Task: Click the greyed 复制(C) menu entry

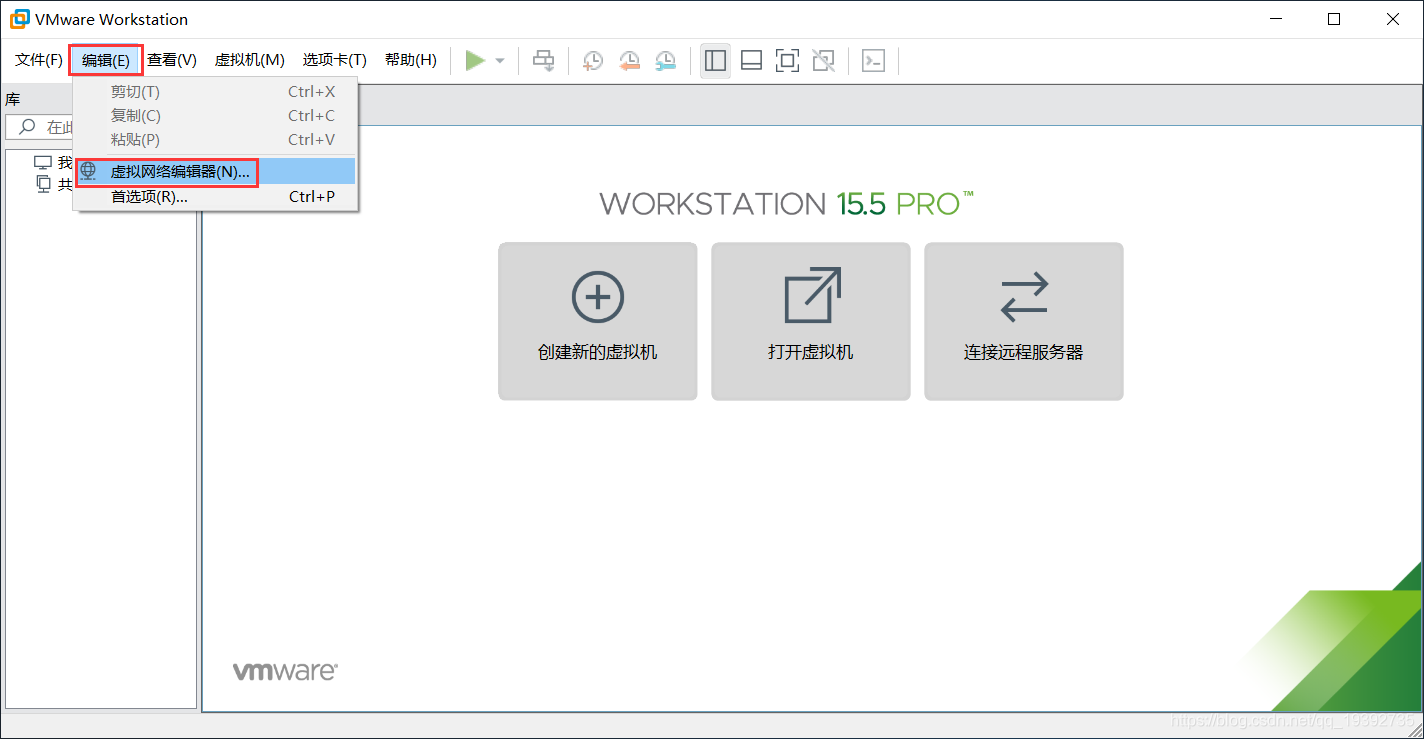Action: 215,116
